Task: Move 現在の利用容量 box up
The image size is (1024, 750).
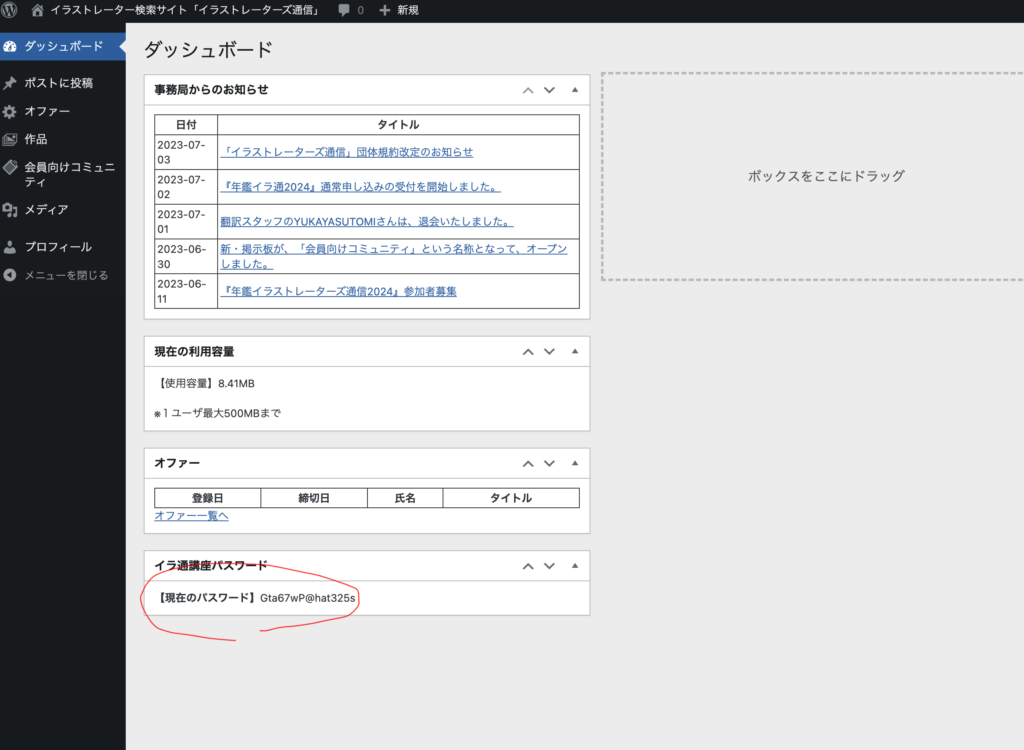Action: 528,352
